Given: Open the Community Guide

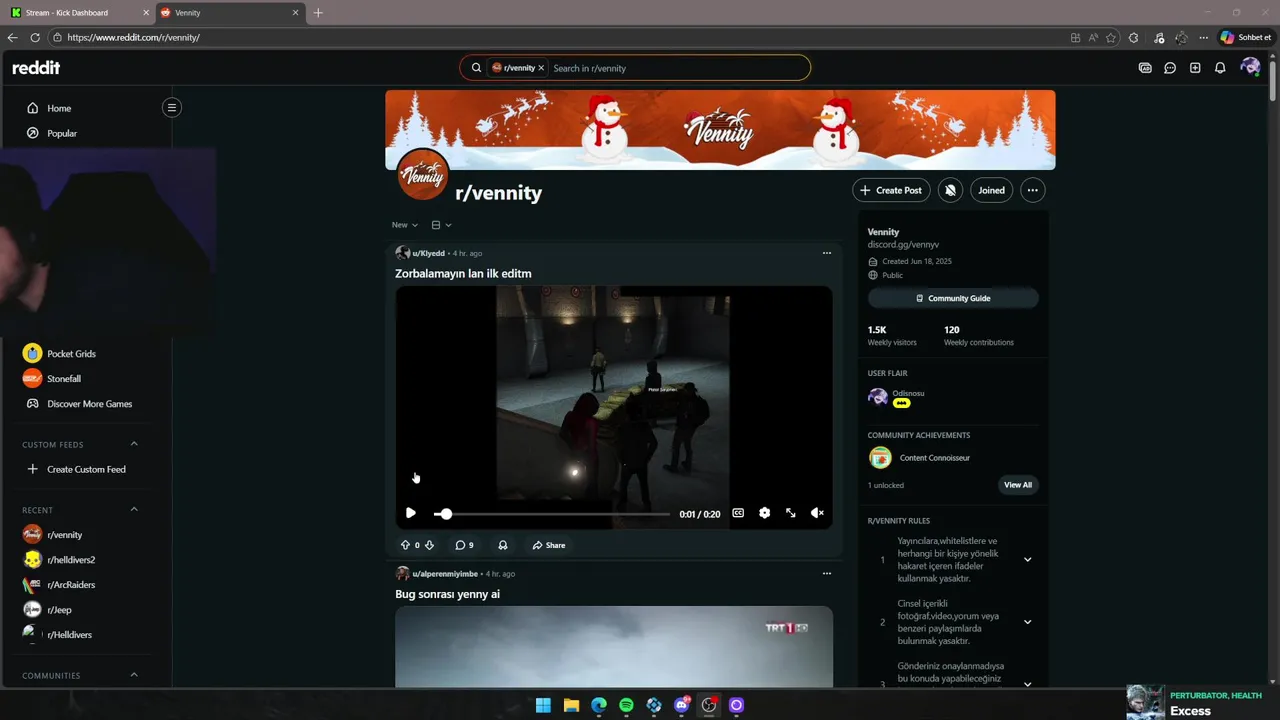Looking at the screenshot, I should pos(953,298).
